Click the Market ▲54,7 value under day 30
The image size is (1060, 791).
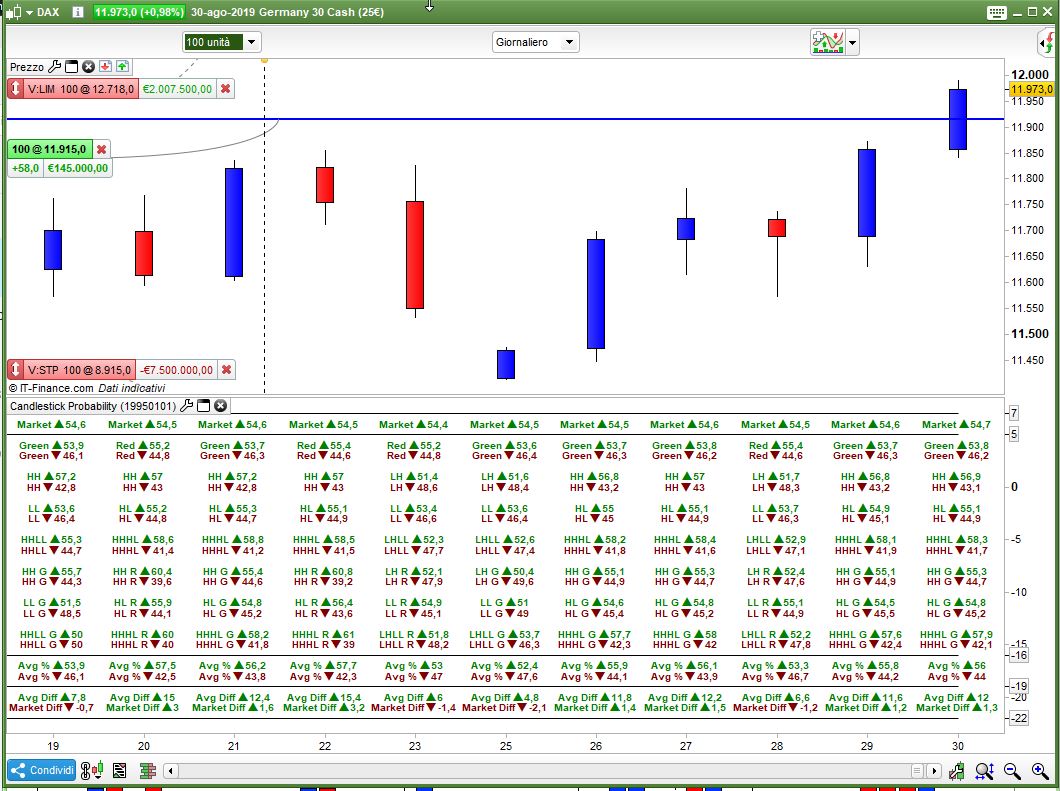point(957,425)
